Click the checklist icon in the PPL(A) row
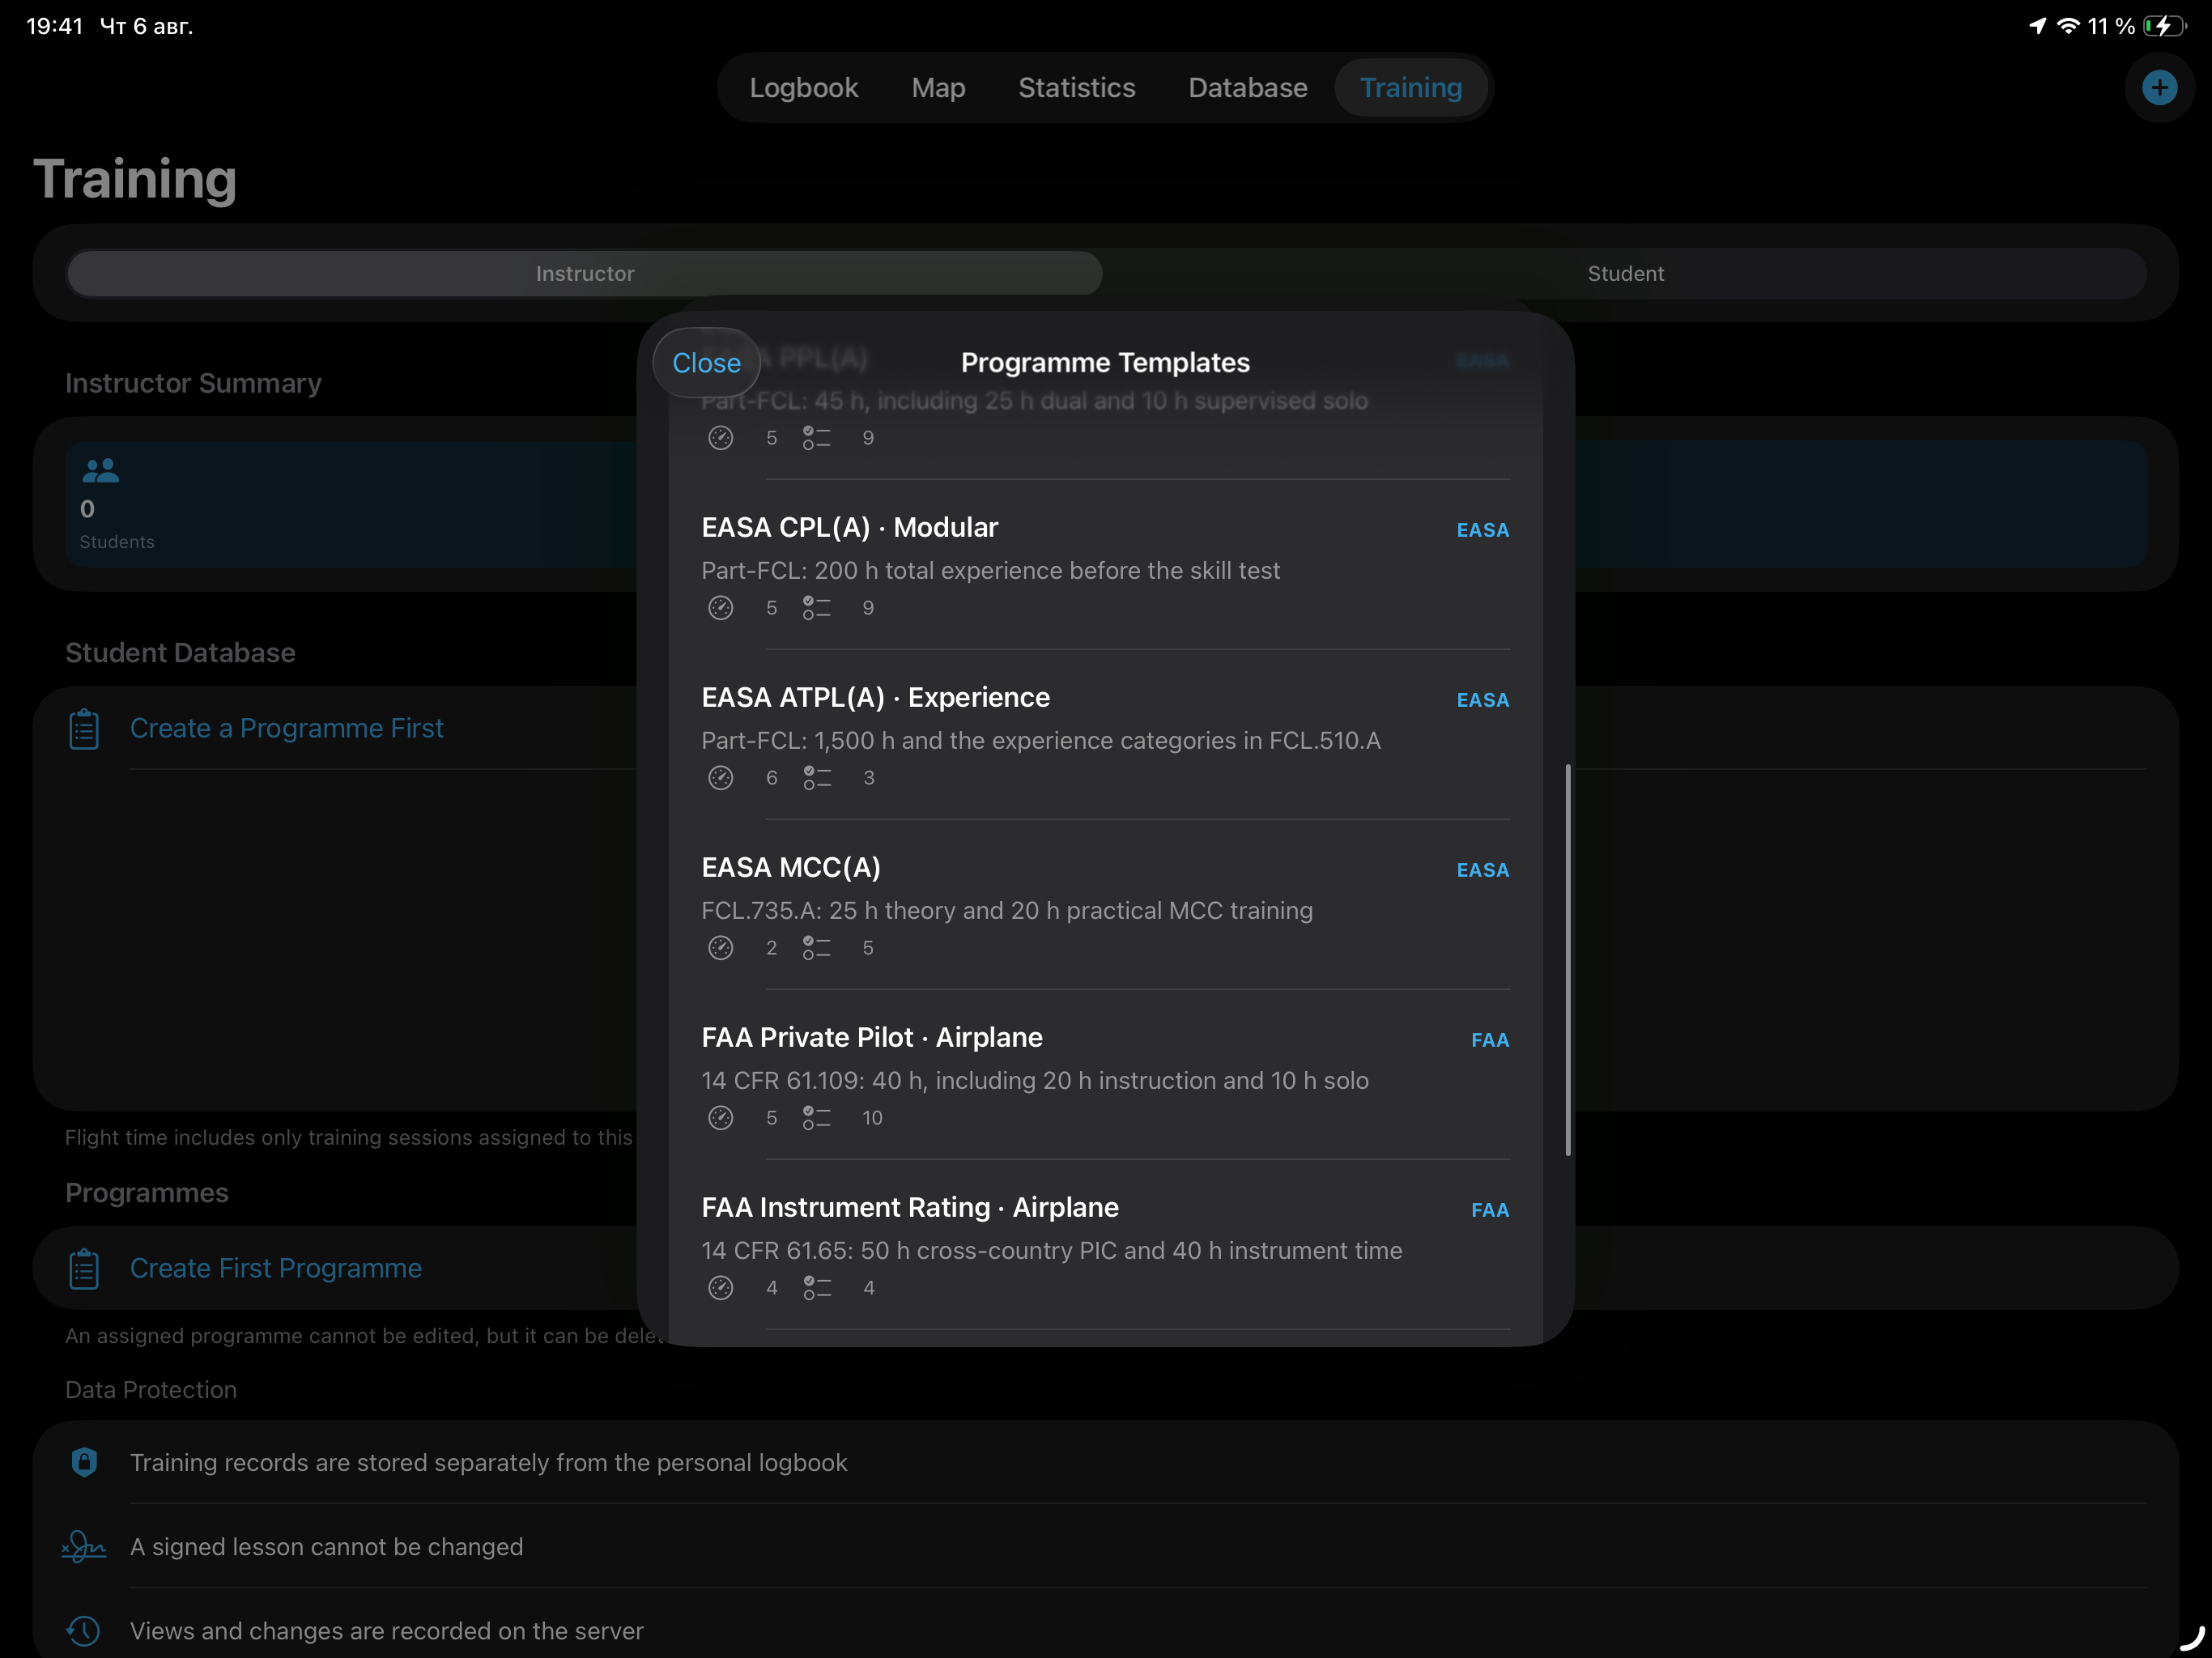Viewport: 2212px width, 1658px height. (x=817, y=438)
